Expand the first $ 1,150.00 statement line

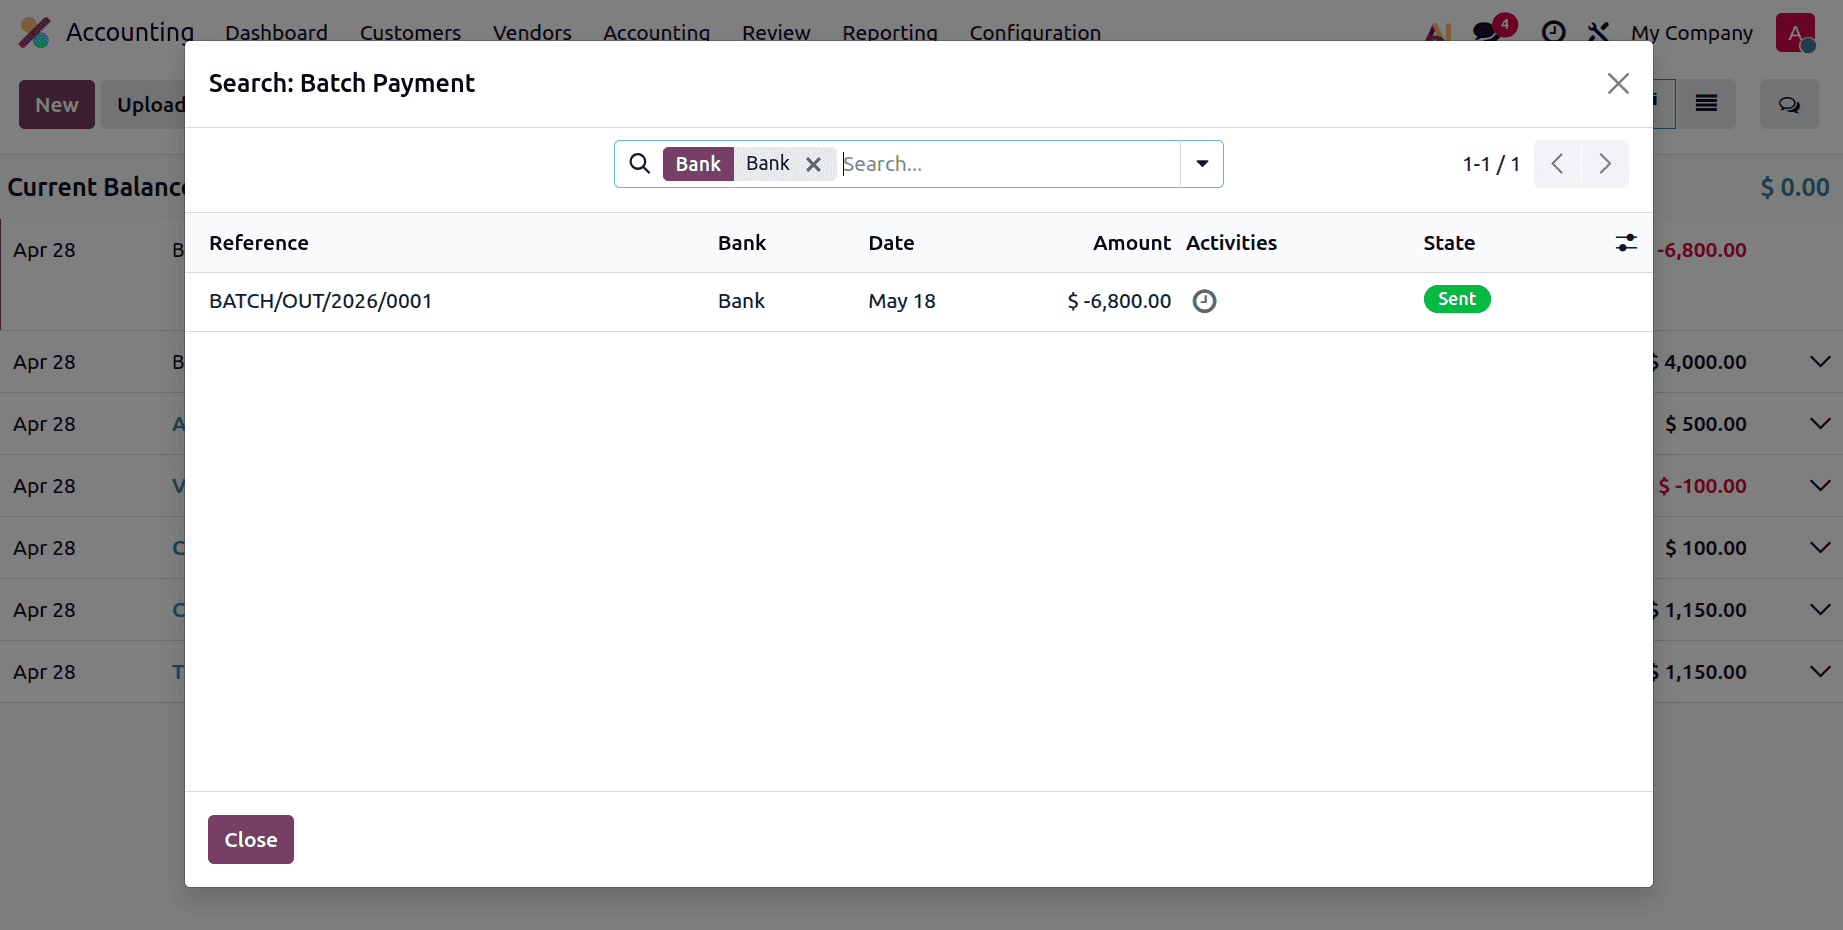pyautogui.click(x=1820, y=609)
